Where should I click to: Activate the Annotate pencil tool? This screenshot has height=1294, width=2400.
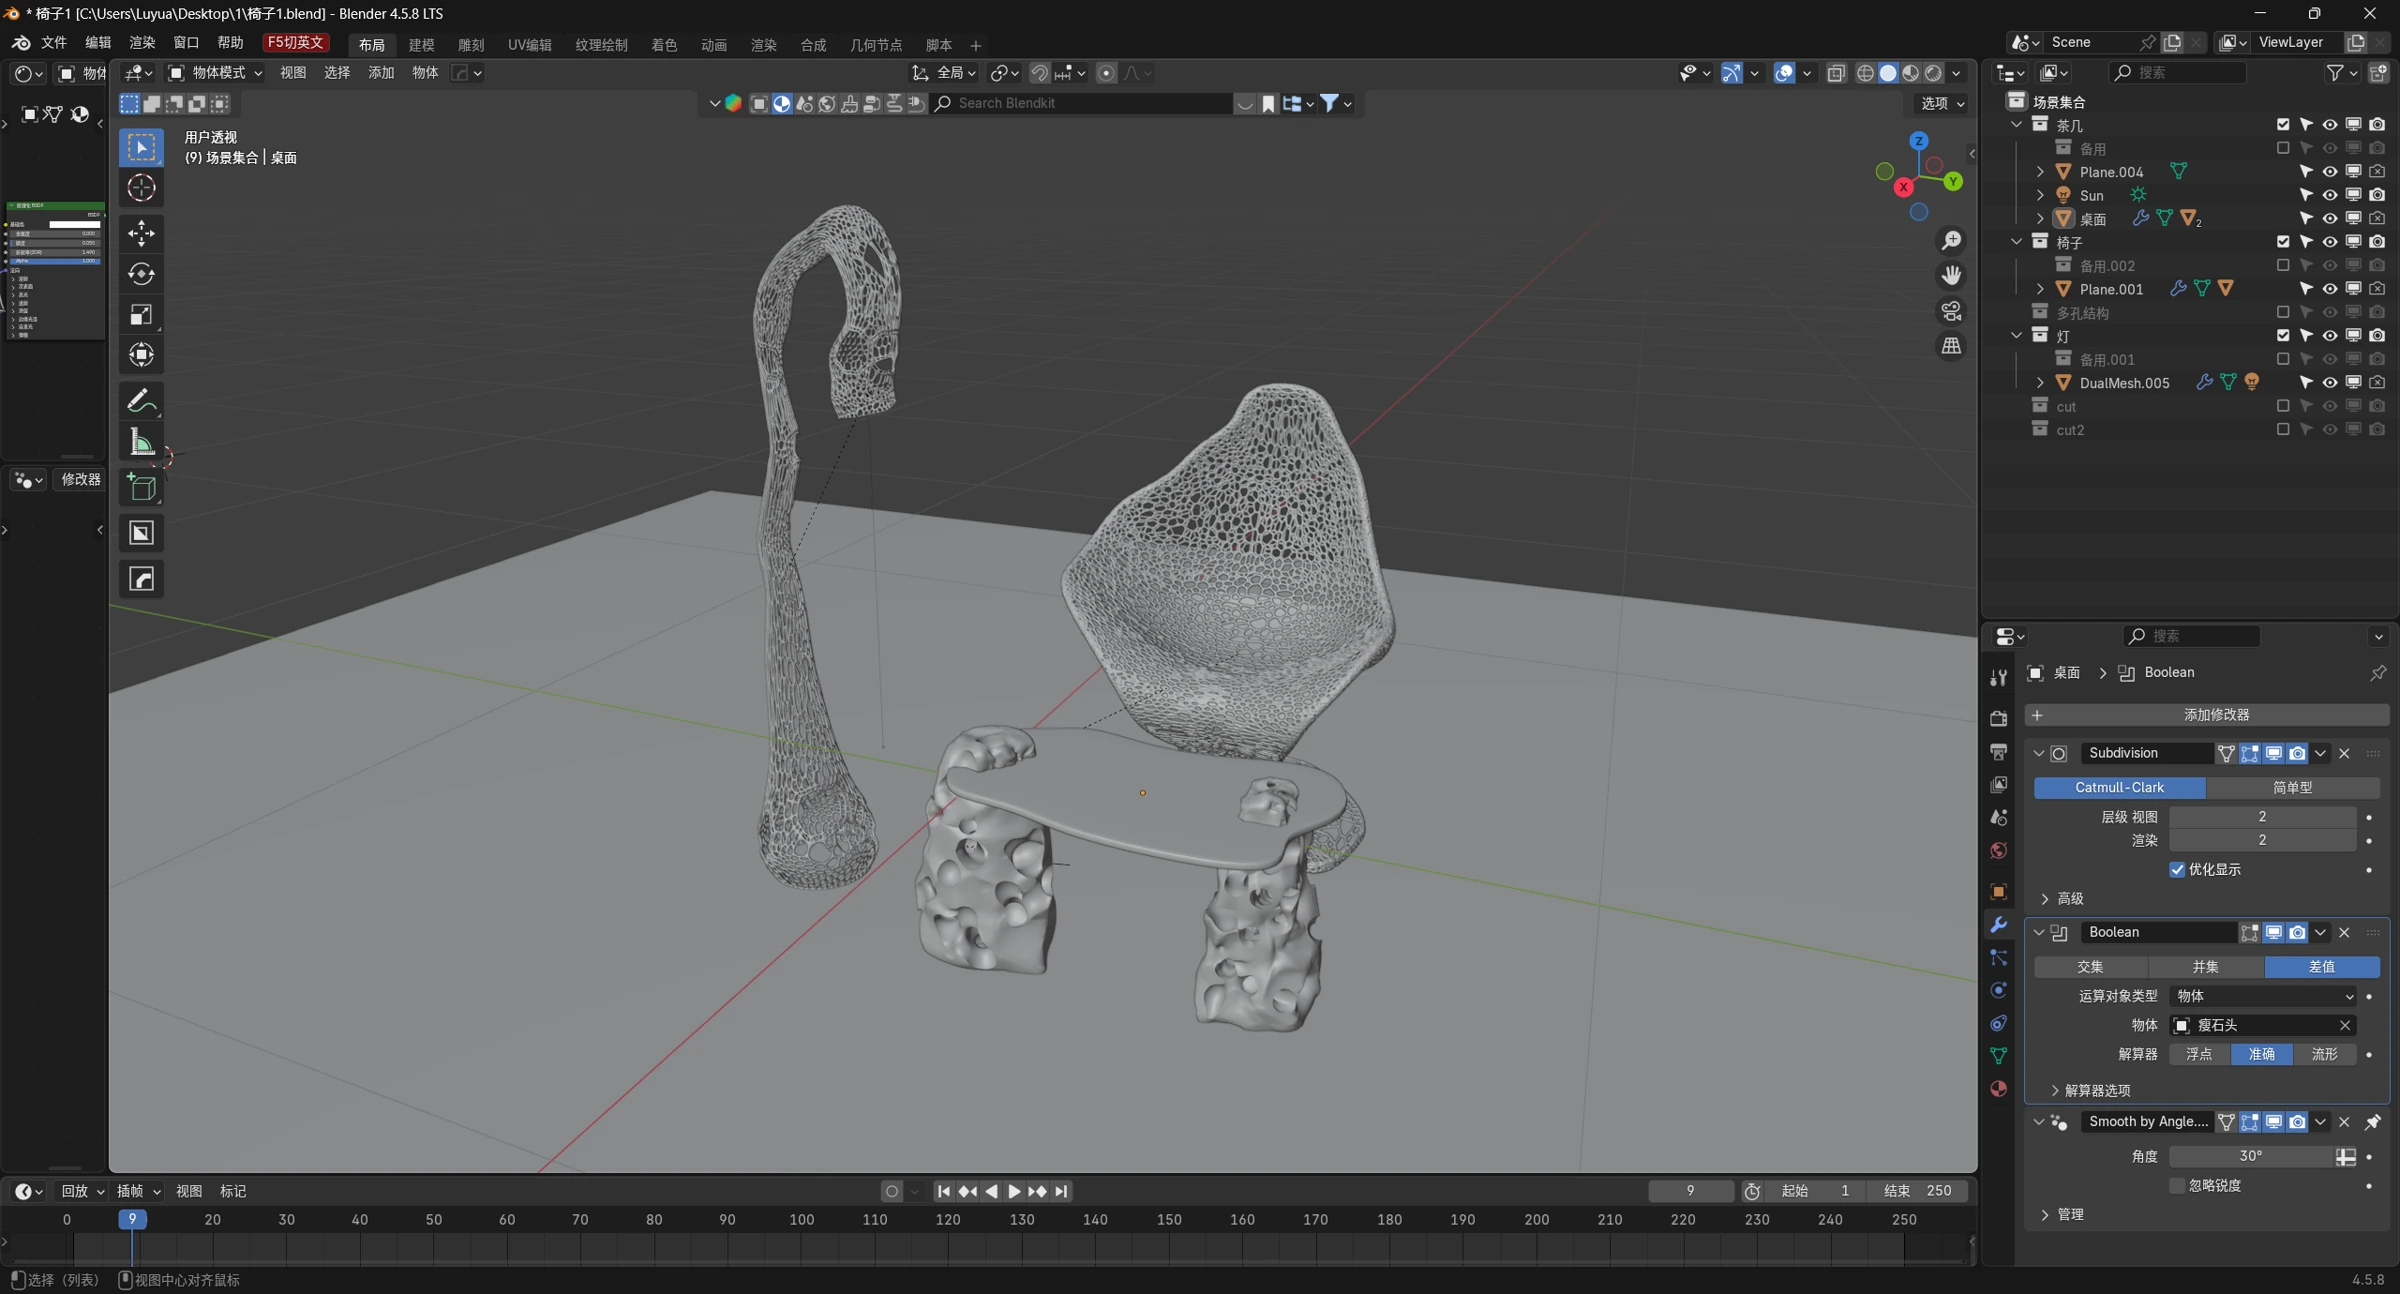pos(141,401)
